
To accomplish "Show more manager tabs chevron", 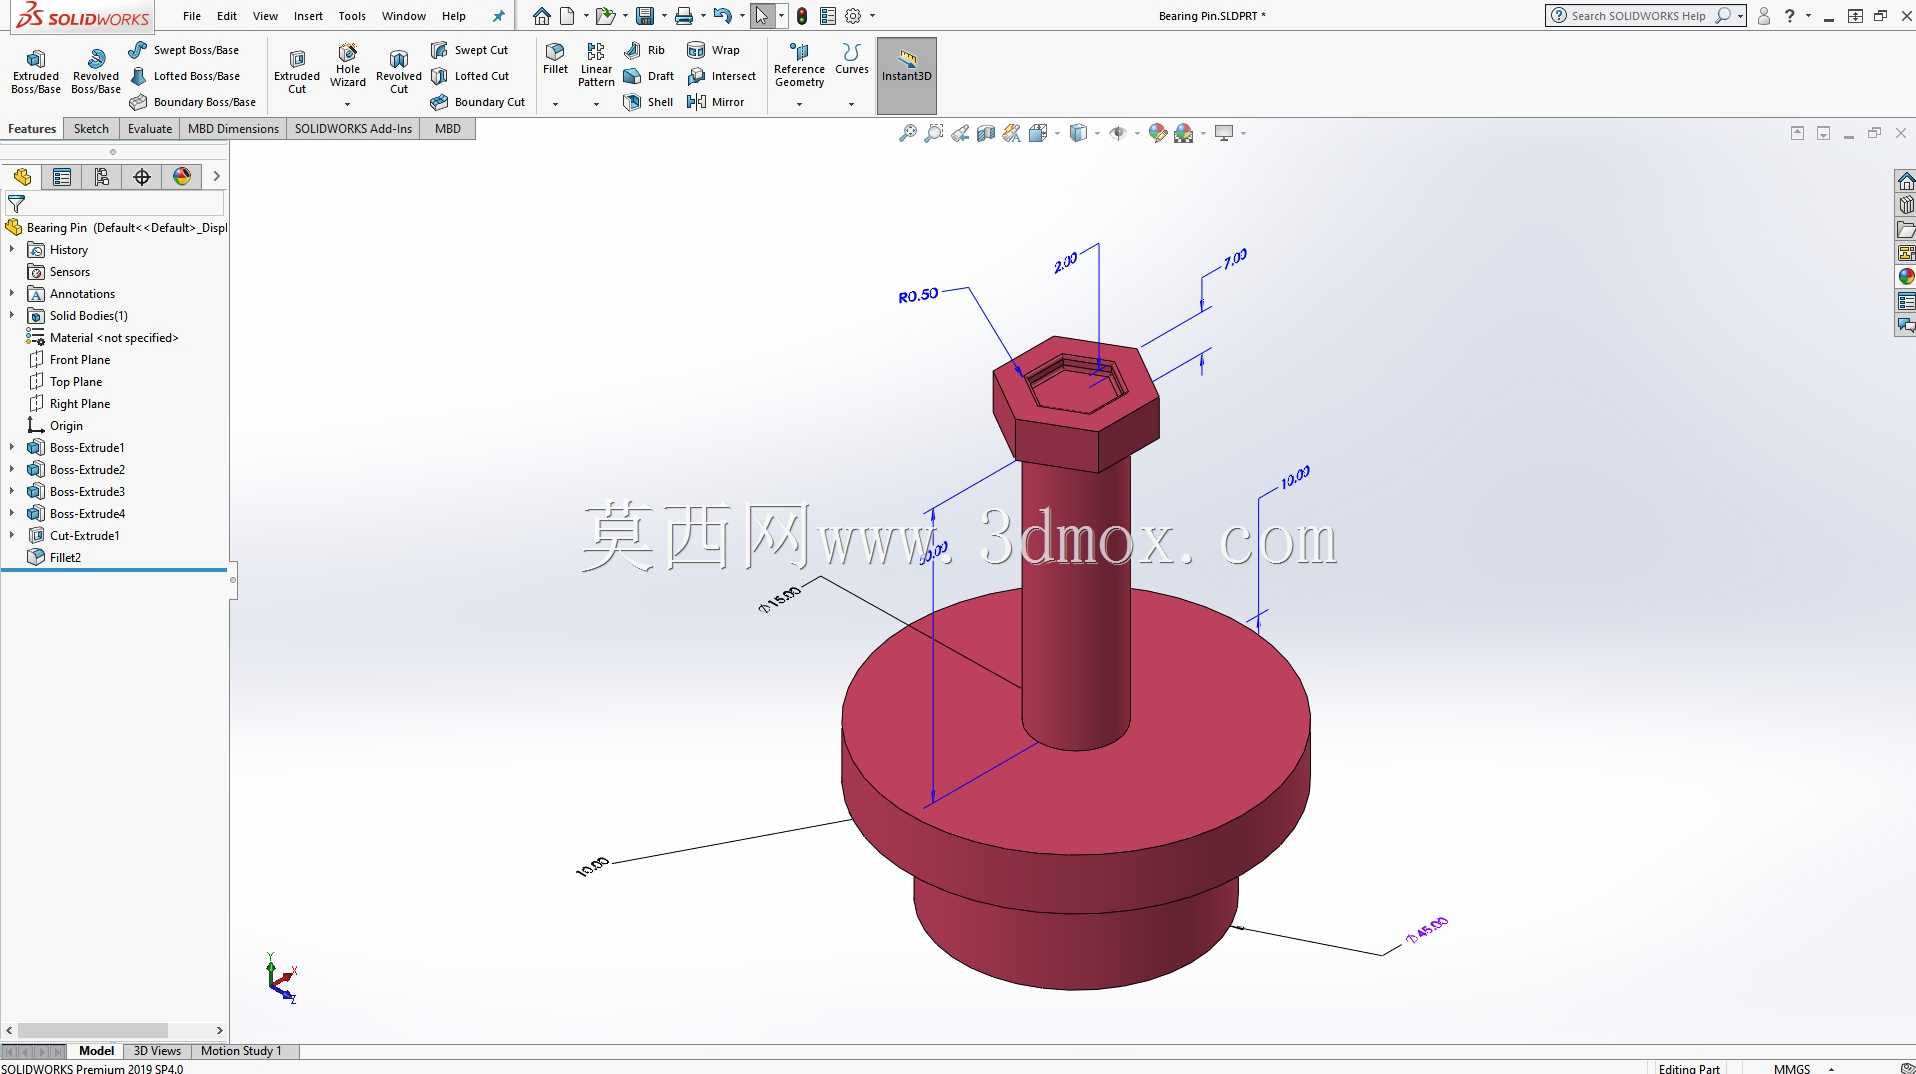I will click(216, 177).
